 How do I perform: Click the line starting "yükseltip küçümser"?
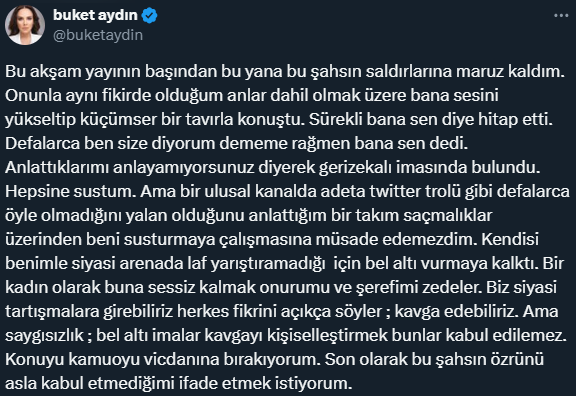(279, 119)
